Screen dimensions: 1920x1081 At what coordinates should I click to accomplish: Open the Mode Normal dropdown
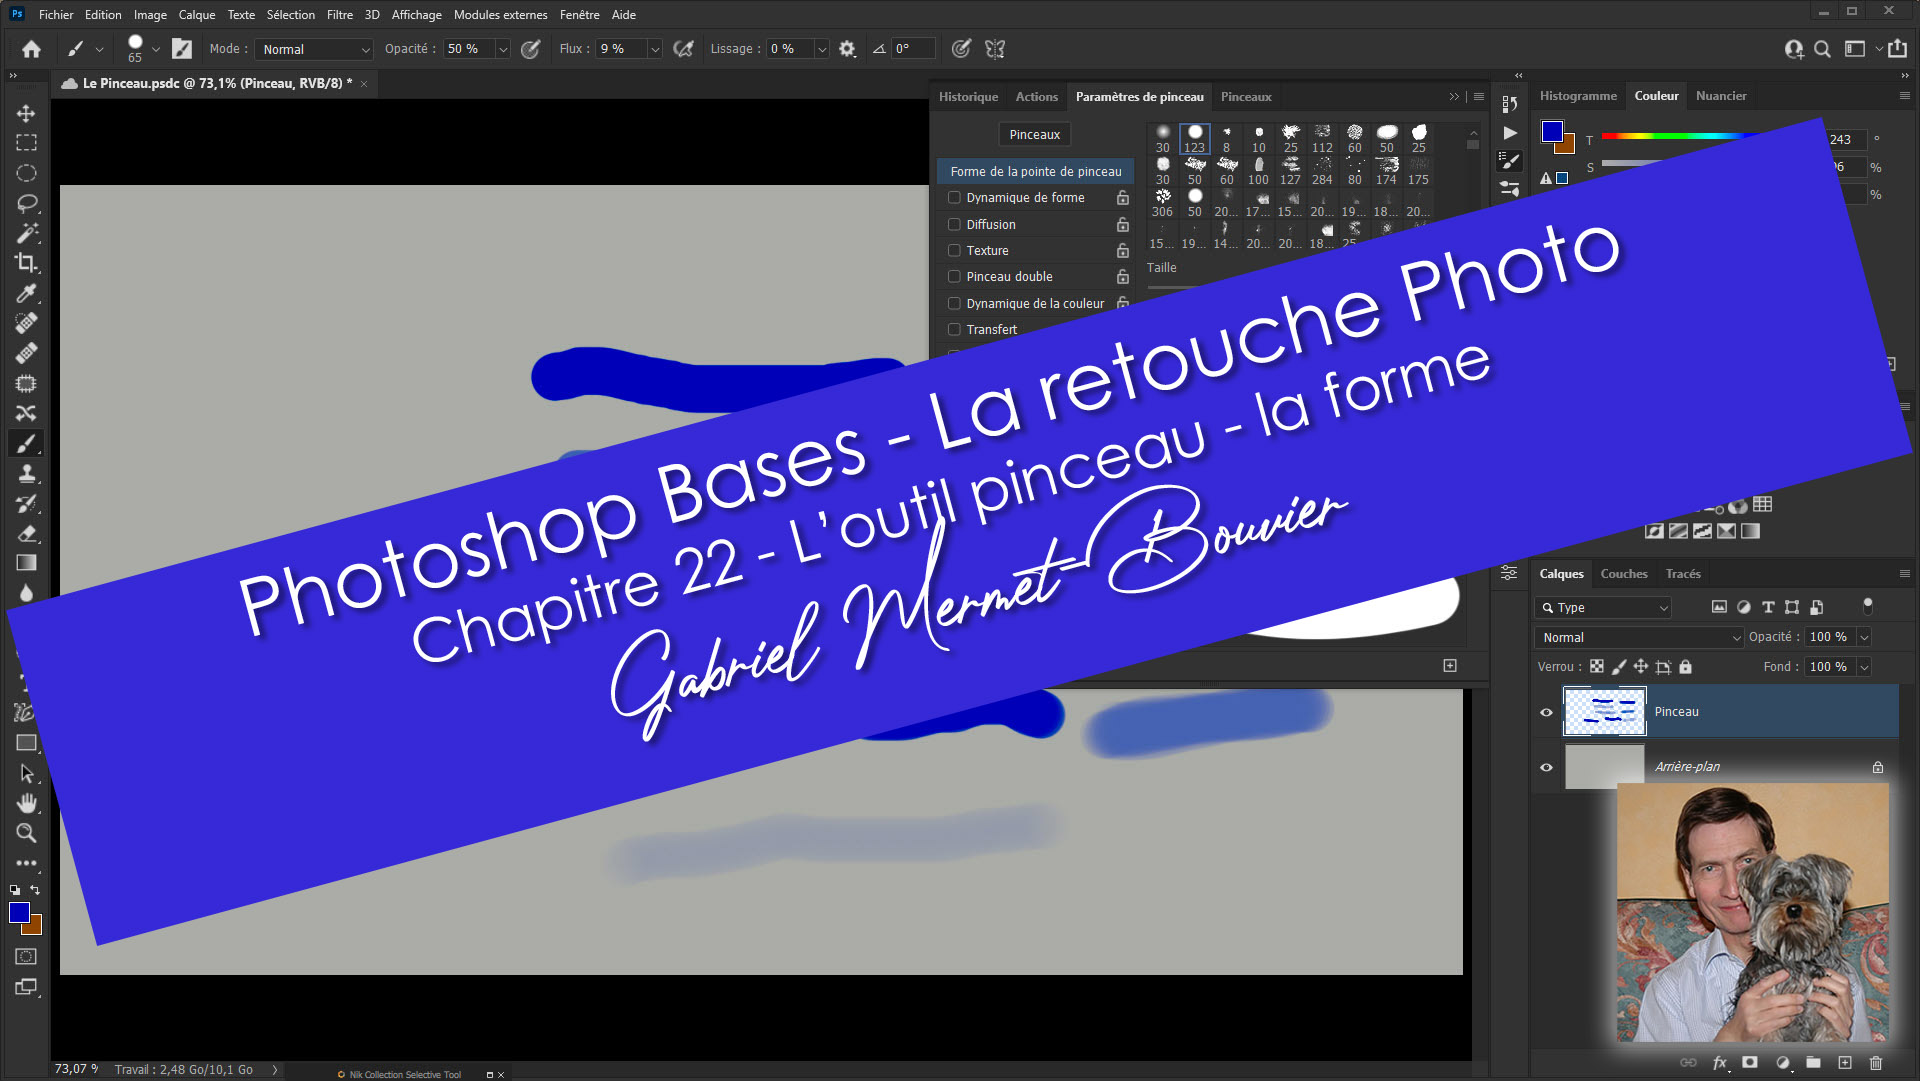click(x=314, y=49)
